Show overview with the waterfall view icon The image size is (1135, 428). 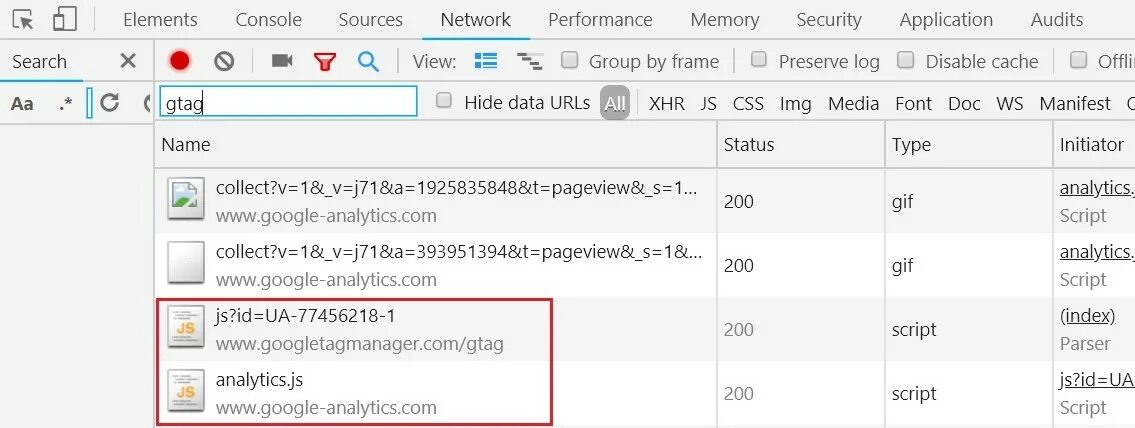[x=530, y=62]
